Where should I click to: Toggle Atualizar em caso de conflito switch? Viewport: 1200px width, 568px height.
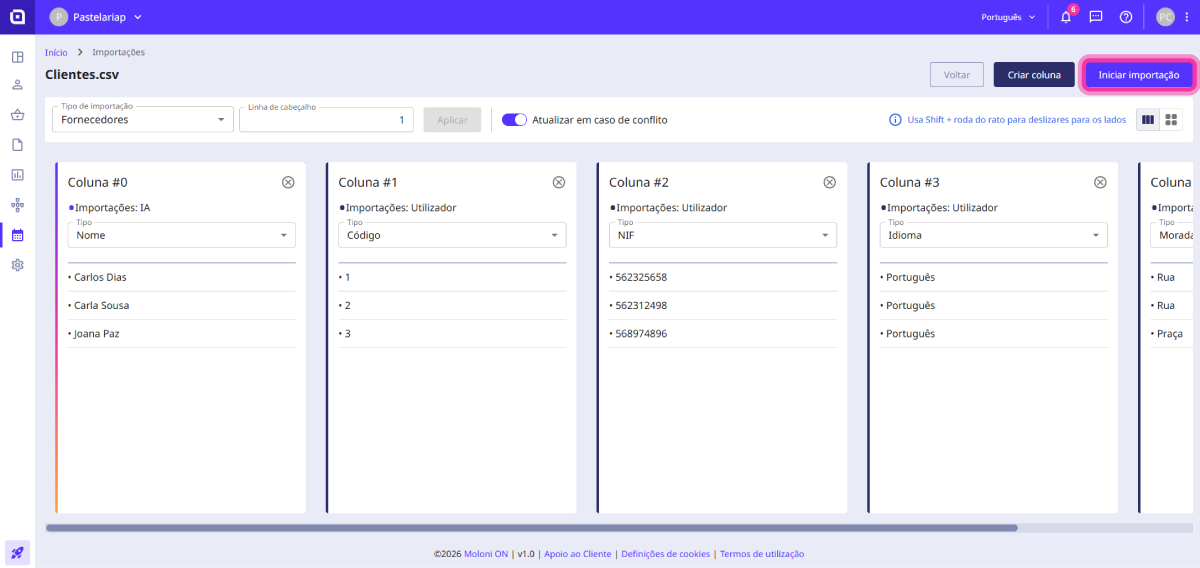click(514, 119)
